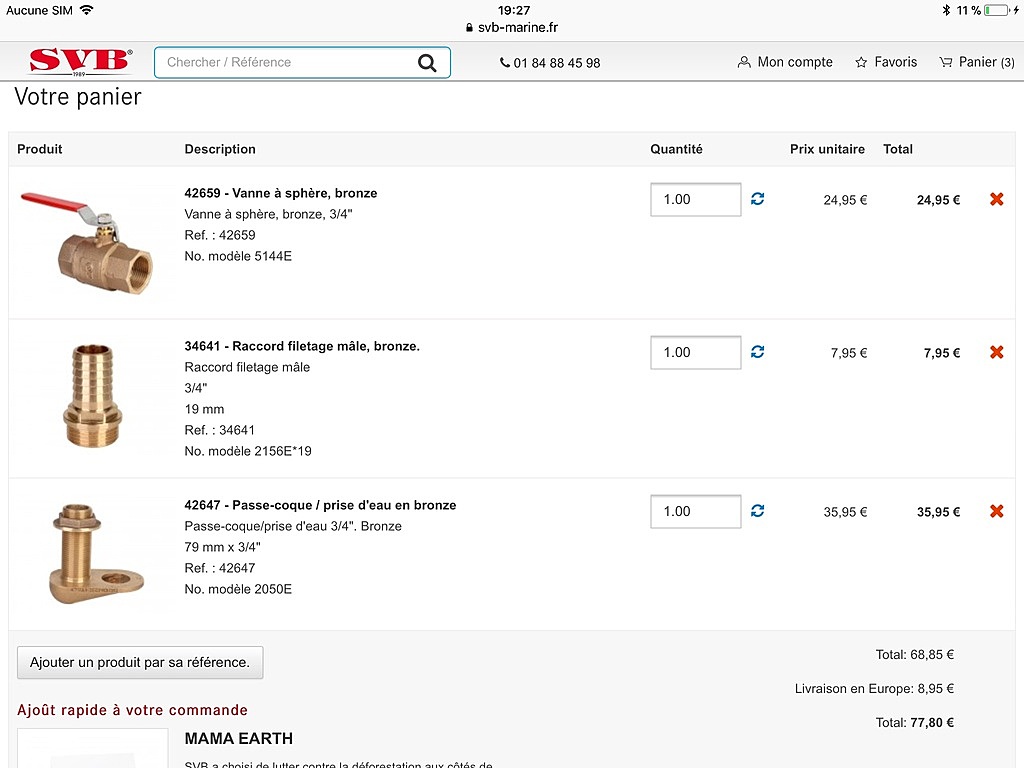The width and height of the screenshot is (1024, 768).
Task: Click the search magnifier icon
Action: 427,63
